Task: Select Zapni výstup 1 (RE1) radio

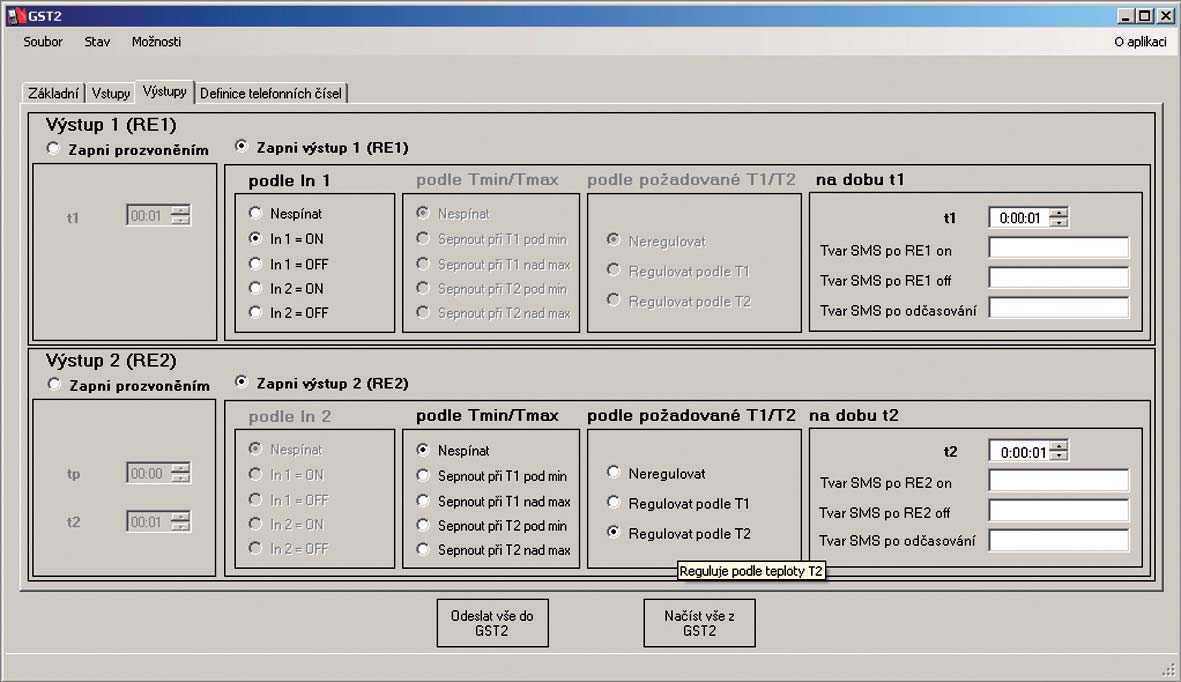Action: pyautogui.click(x=322, y=147)
